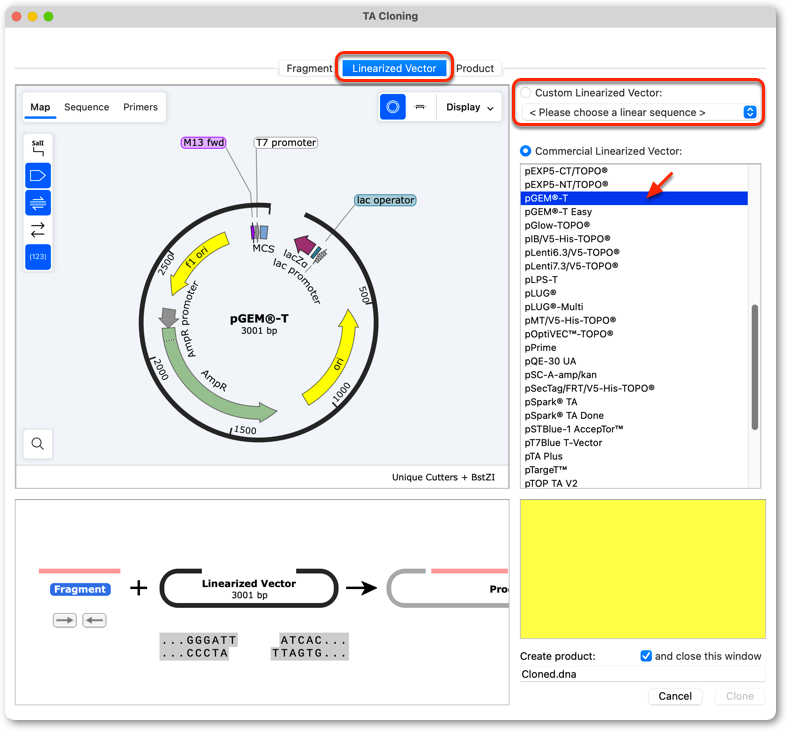Toggle the features display icon

click(x=38, y=176)
